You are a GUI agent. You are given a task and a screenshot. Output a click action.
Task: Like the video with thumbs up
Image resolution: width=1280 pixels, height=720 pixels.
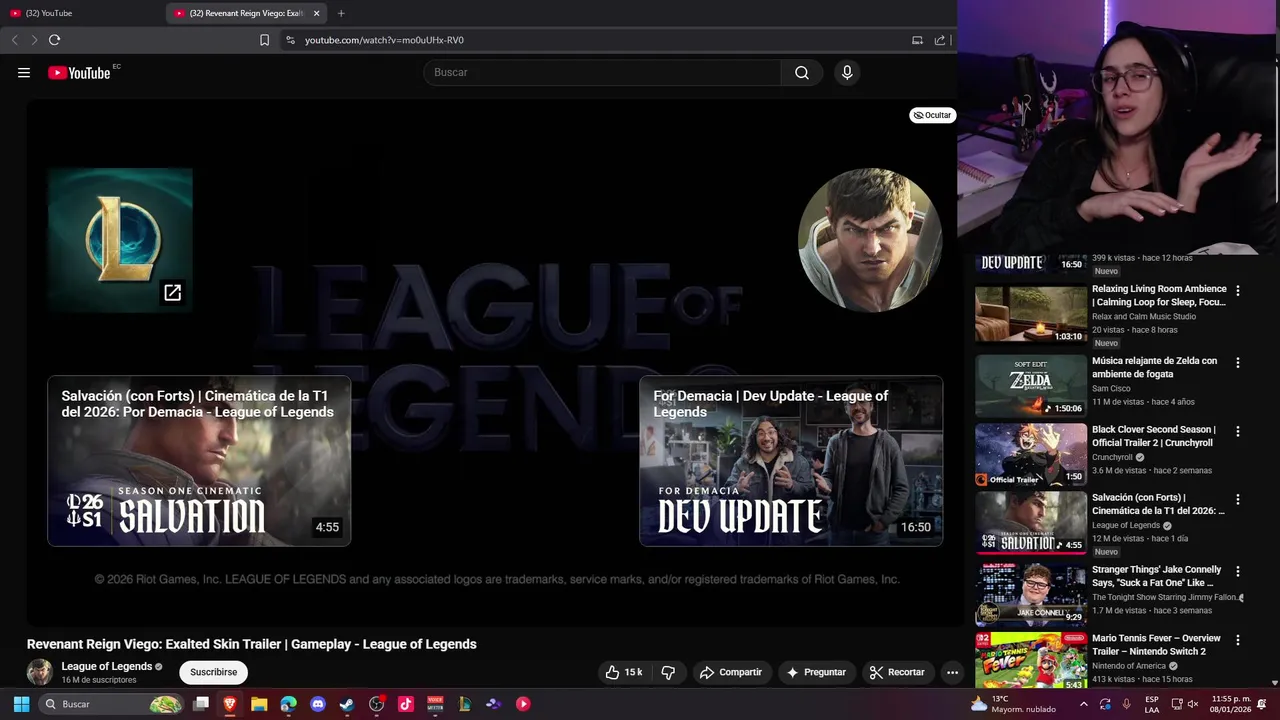[x=624, y=672]
